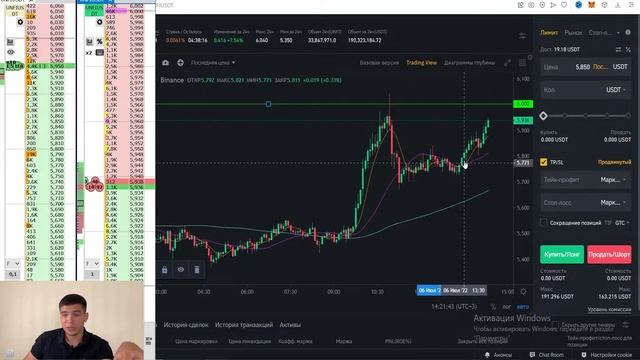Click the last stop on order size slider

coord(628,116)
